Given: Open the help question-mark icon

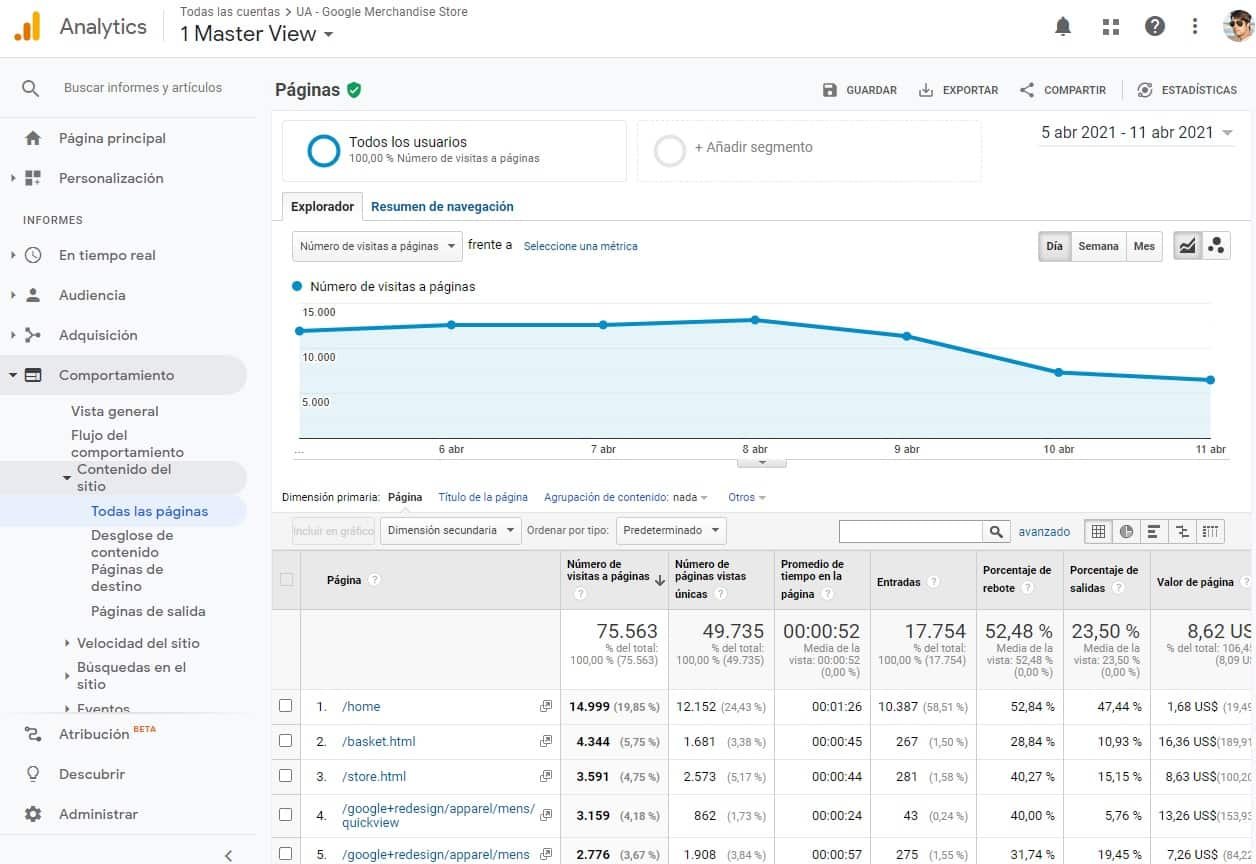Looking at the screenshot, I should 1155,27.
